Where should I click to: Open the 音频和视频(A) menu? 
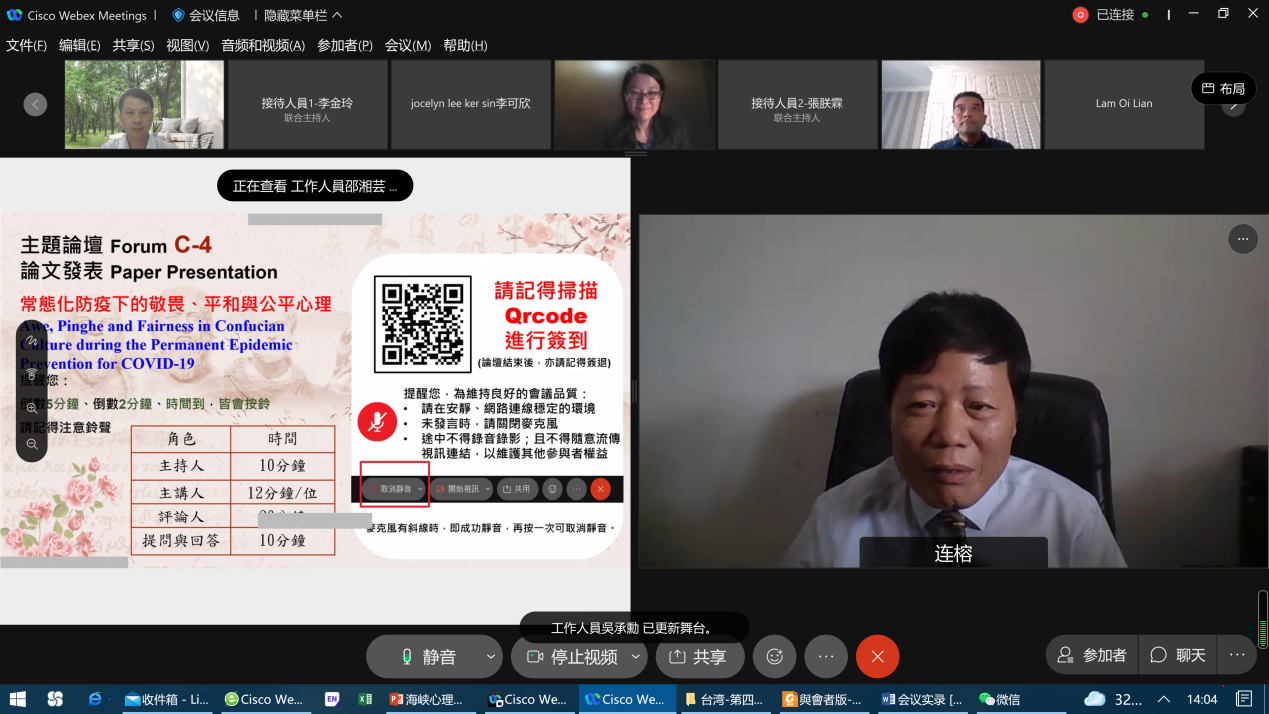263,45
